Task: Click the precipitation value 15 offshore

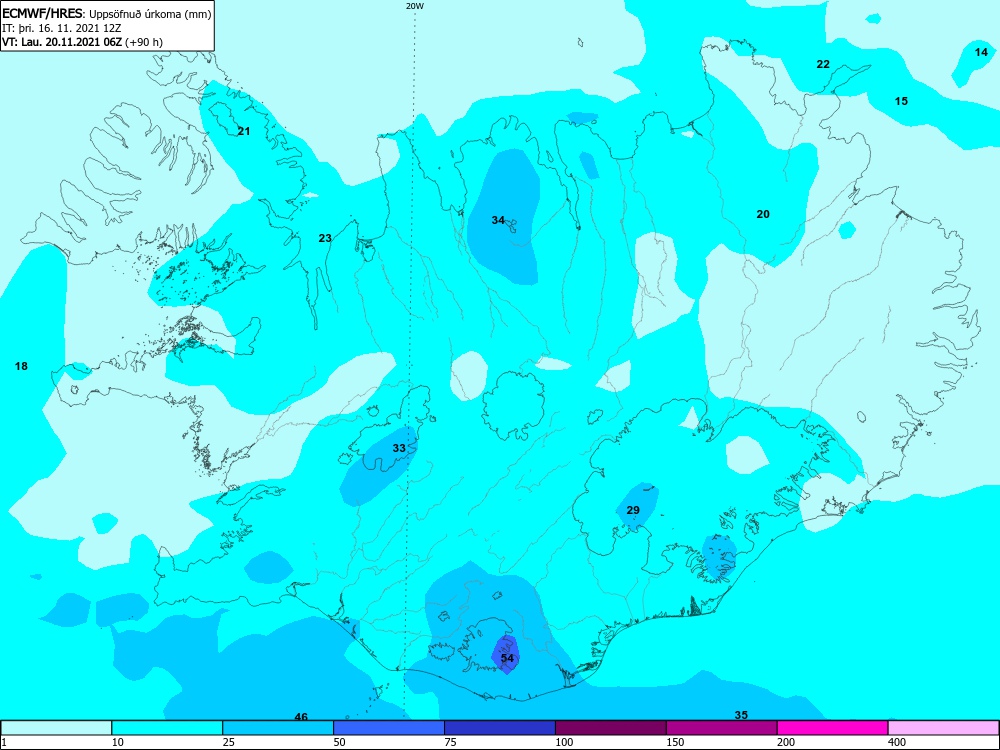Action: point(901,101)
